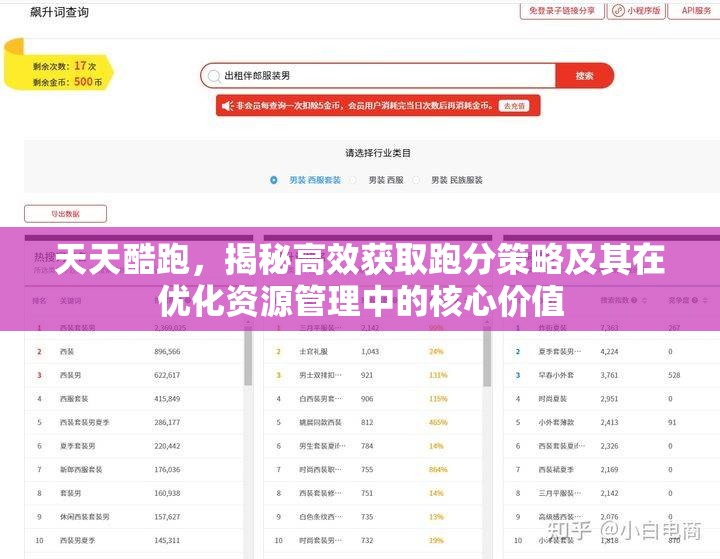This screenshot has width=720, height=559.
Task: Click the value 622,617
Action: pos(167,375)
